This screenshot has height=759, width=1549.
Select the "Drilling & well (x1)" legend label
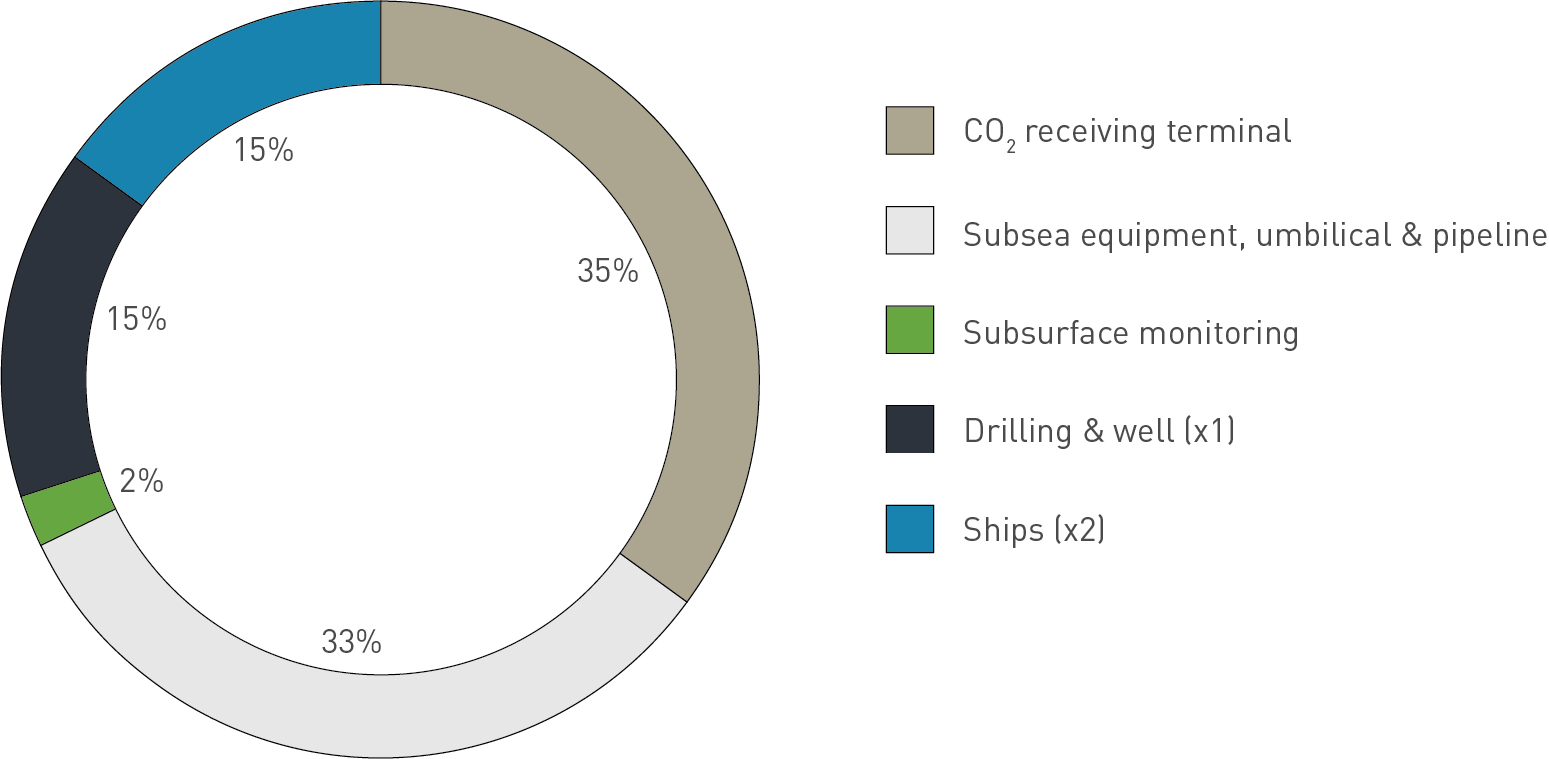1099,431
